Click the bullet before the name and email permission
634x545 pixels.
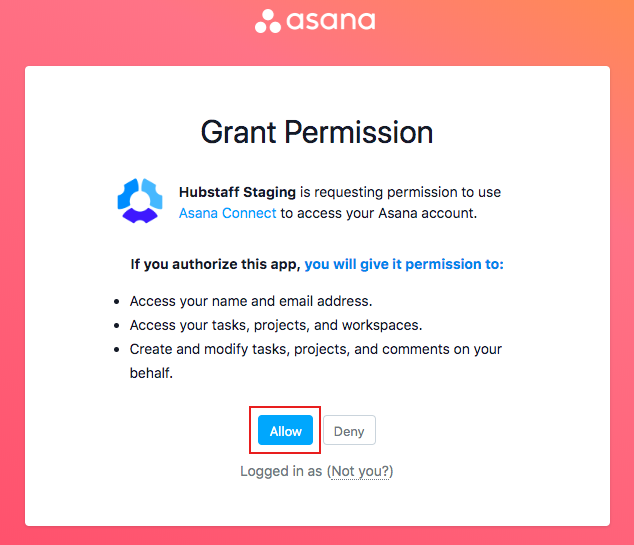(116, 302)
